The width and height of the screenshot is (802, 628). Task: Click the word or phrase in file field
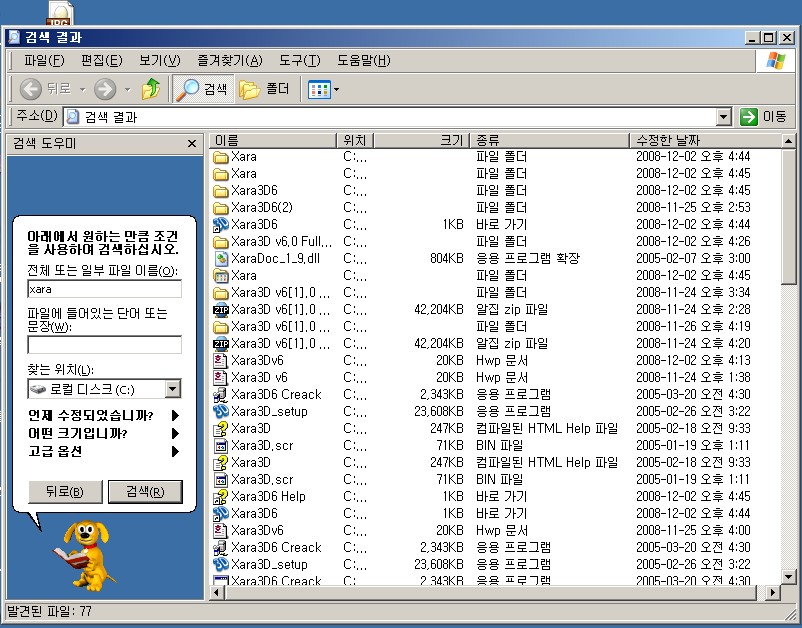pyautogui.click(x=104, y=345)
